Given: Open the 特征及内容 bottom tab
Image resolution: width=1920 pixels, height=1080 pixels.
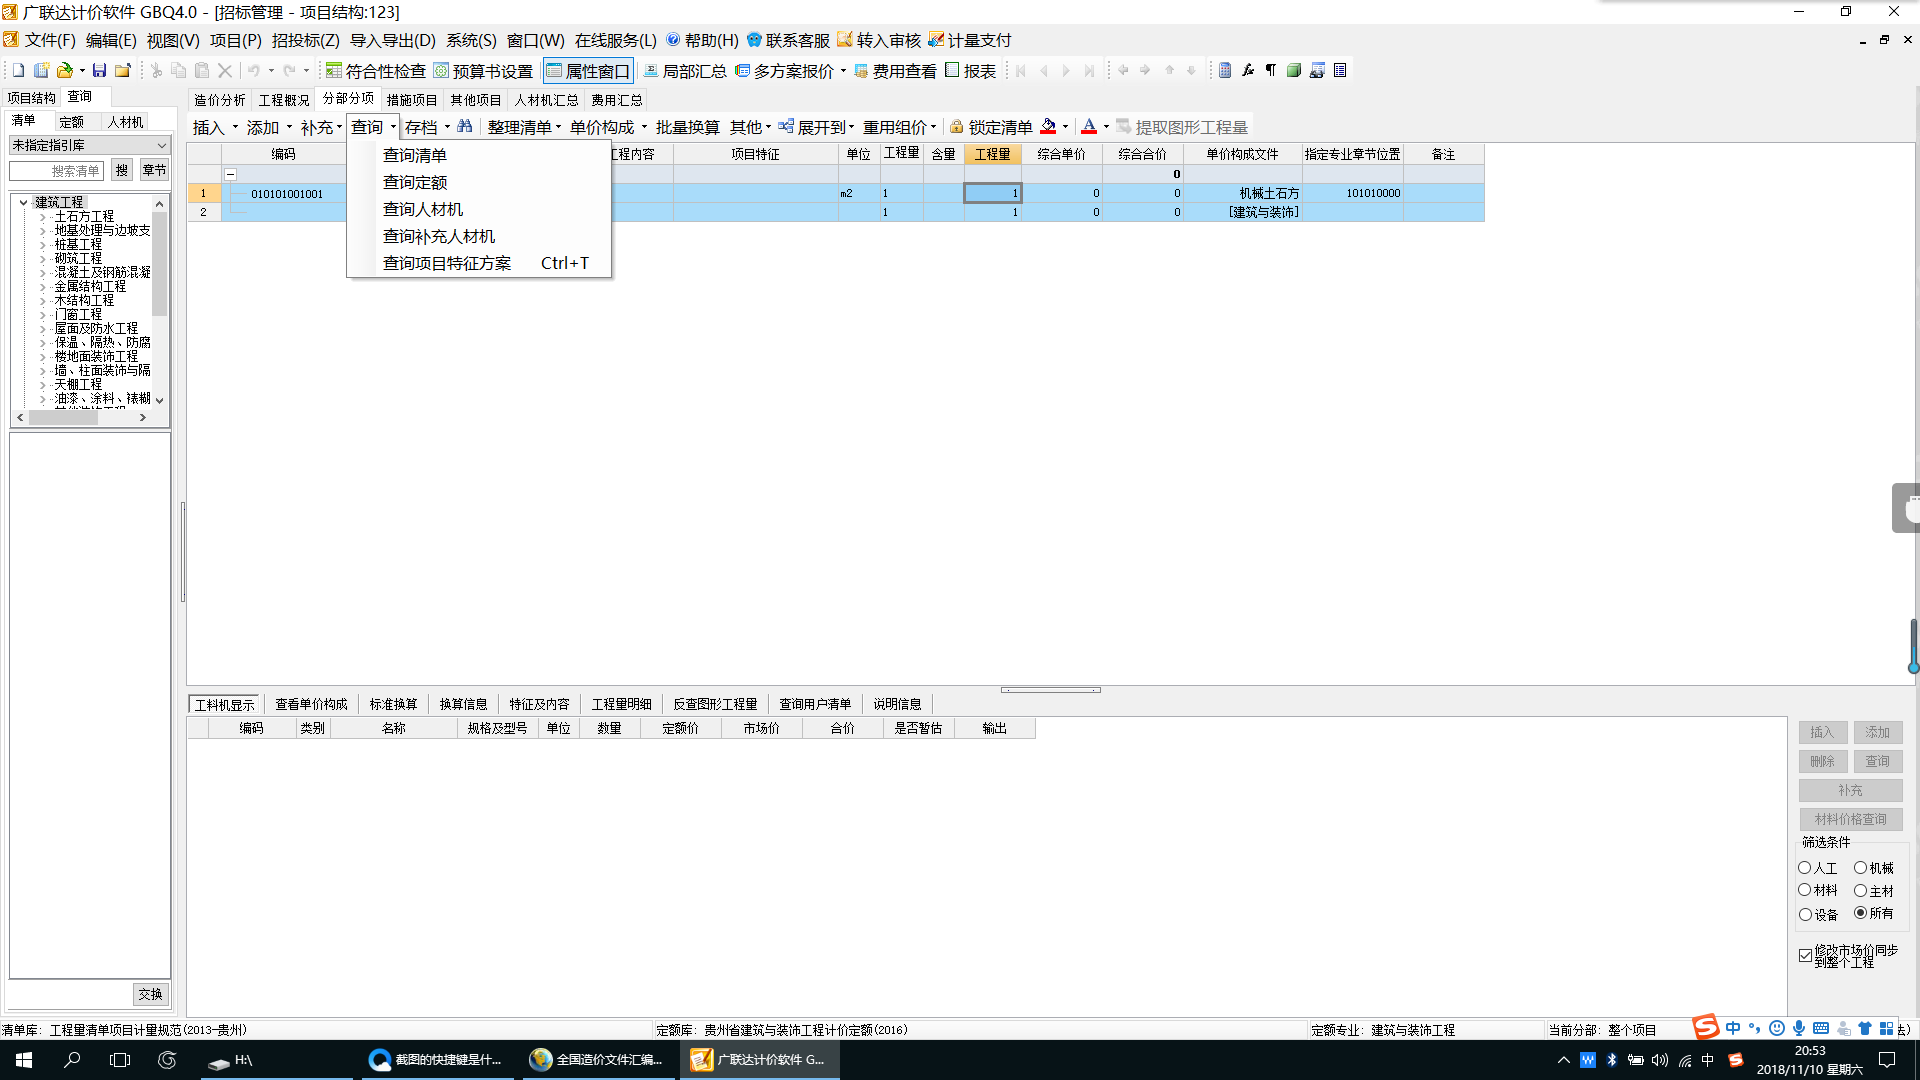Looking at the screenshot, I should click(x=539, y=704).
